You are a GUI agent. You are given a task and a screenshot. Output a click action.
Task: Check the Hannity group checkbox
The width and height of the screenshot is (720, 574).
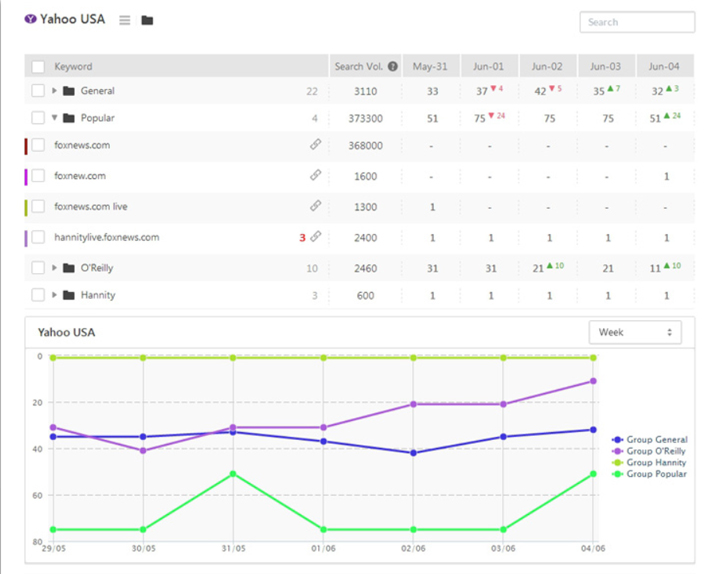[38, 295]
